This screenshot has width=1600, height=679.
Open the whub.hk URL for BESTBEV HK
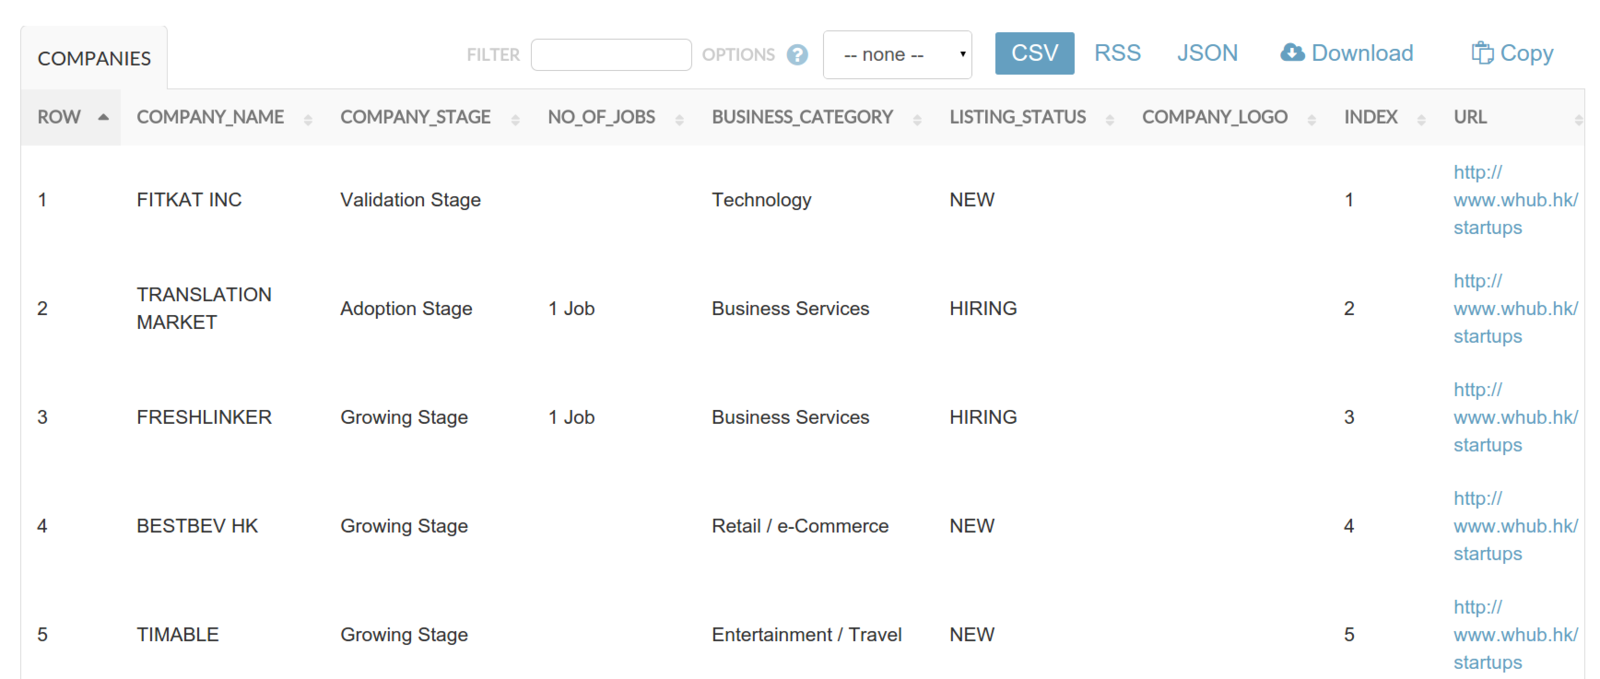click(x=1515, y=526)
